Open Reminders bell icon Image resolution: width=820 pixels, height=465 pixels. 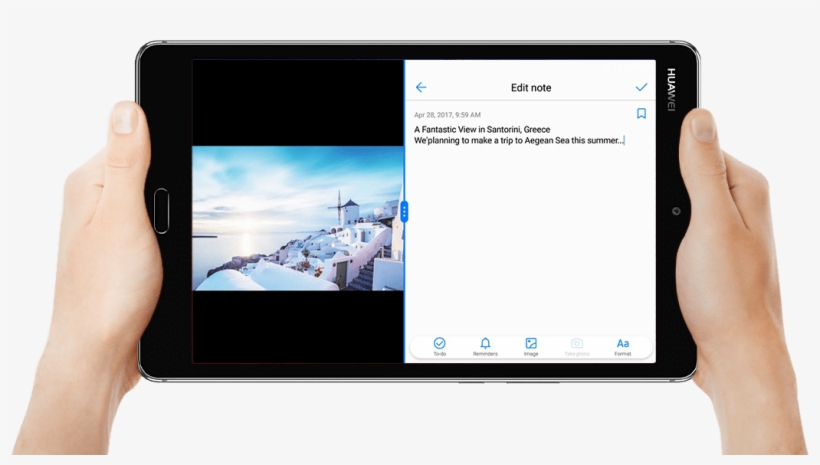coord(485,346)
